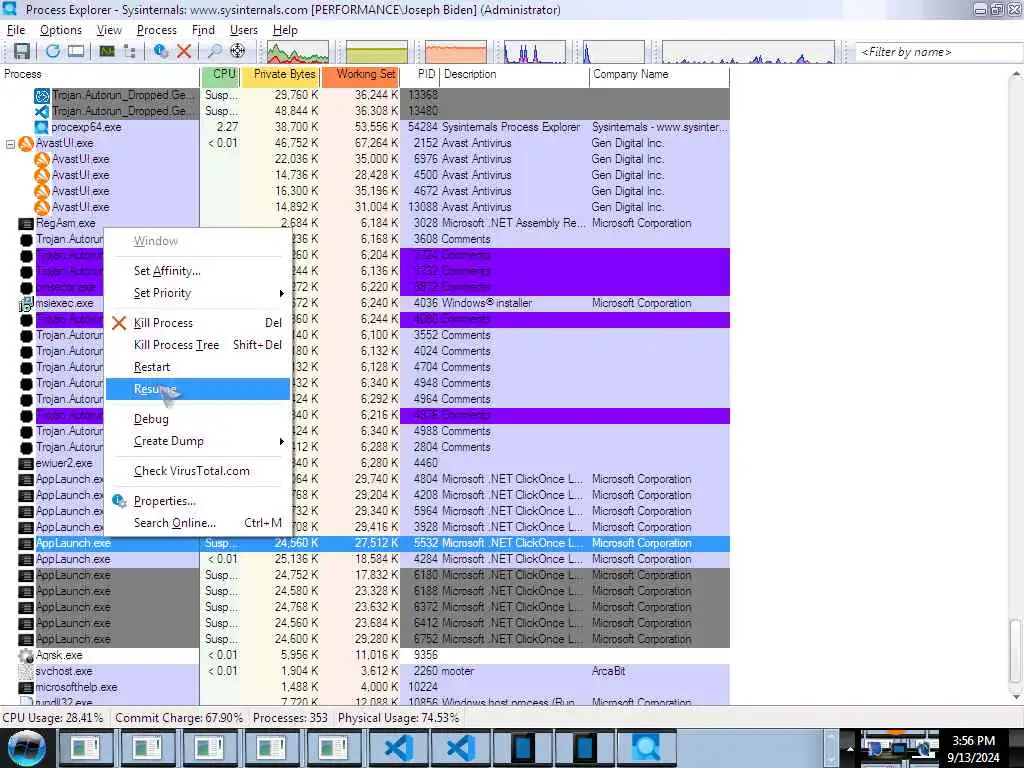The width and height of the screenshot is (1024, 768).
Task: Click the Refresh Now toolbar icon
Action: point(53,51)
